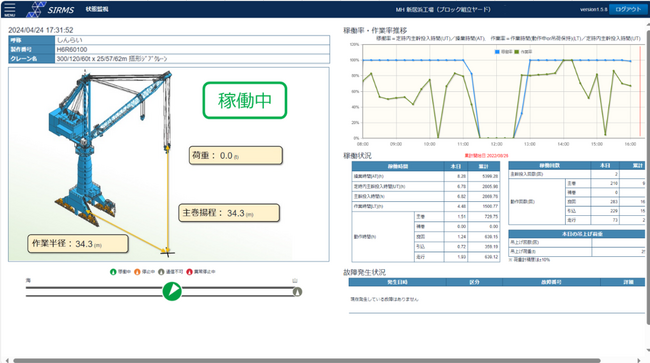This screenshot has width=650, height=363.
Task: Click the gray 通信不可 legend icon
Action: 161,272
